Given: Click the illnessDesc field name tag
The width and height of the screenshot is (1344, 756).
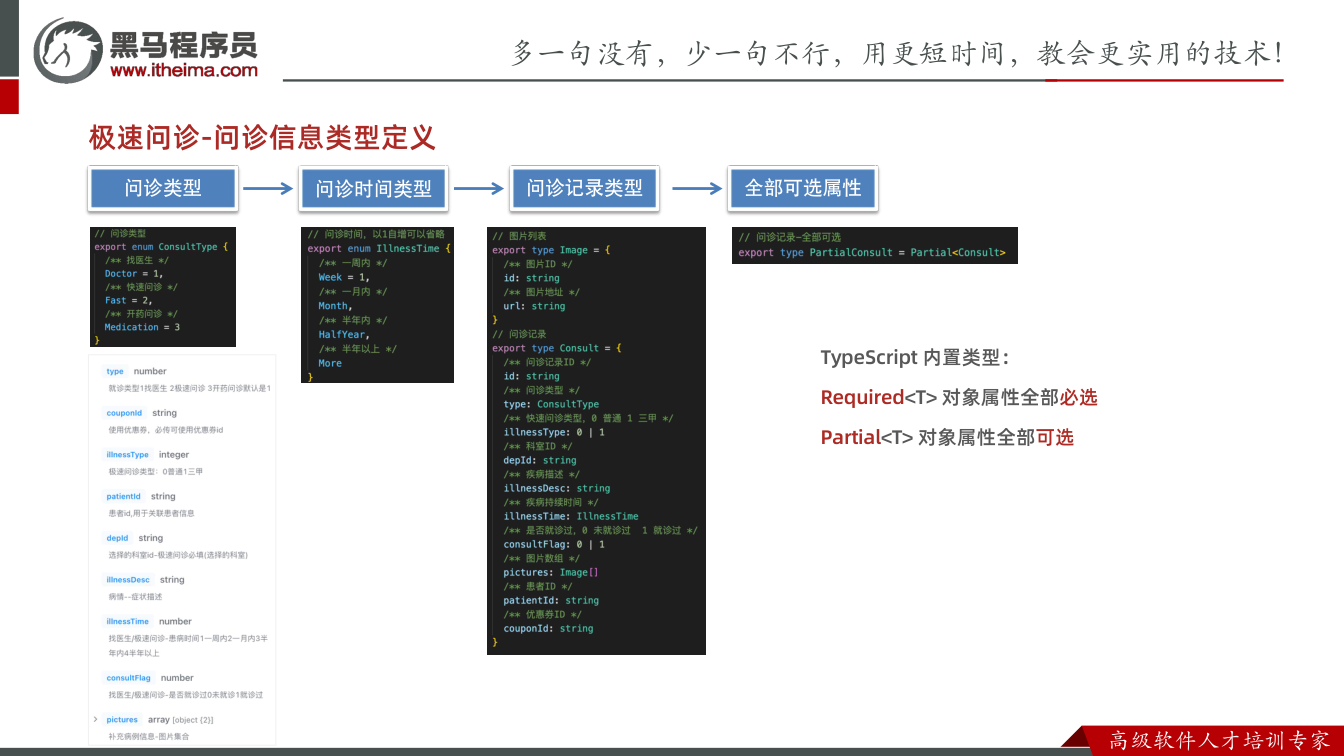Looking at the screenshot, I should [128, 580].
